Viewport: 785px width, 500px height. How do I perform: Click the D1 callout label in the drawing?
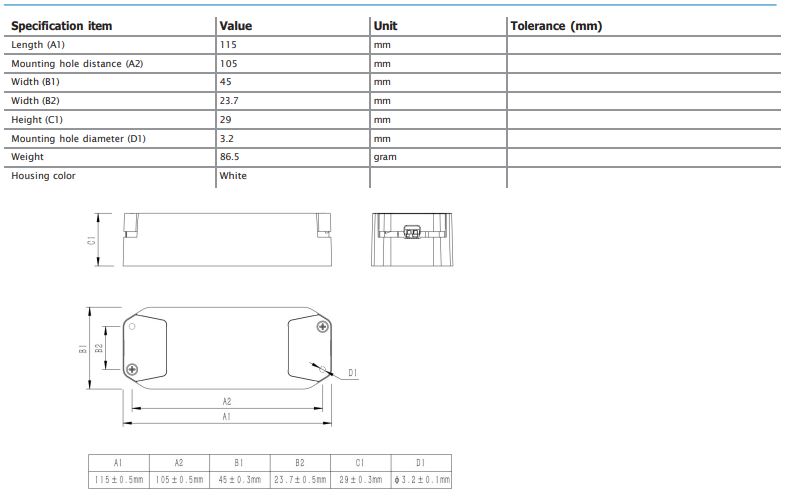pyautogui.click(x=352, y=373)
